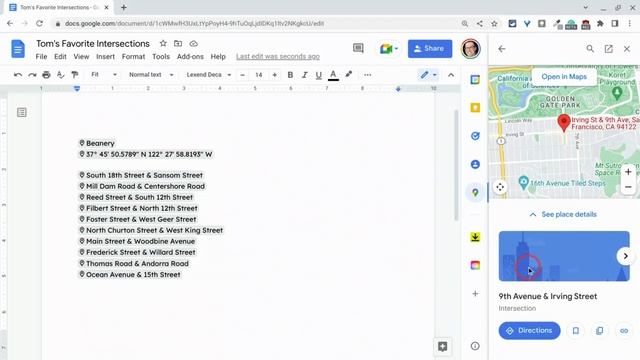
Task: Click the link icon next to Directions
Action: tap(624, 331)
